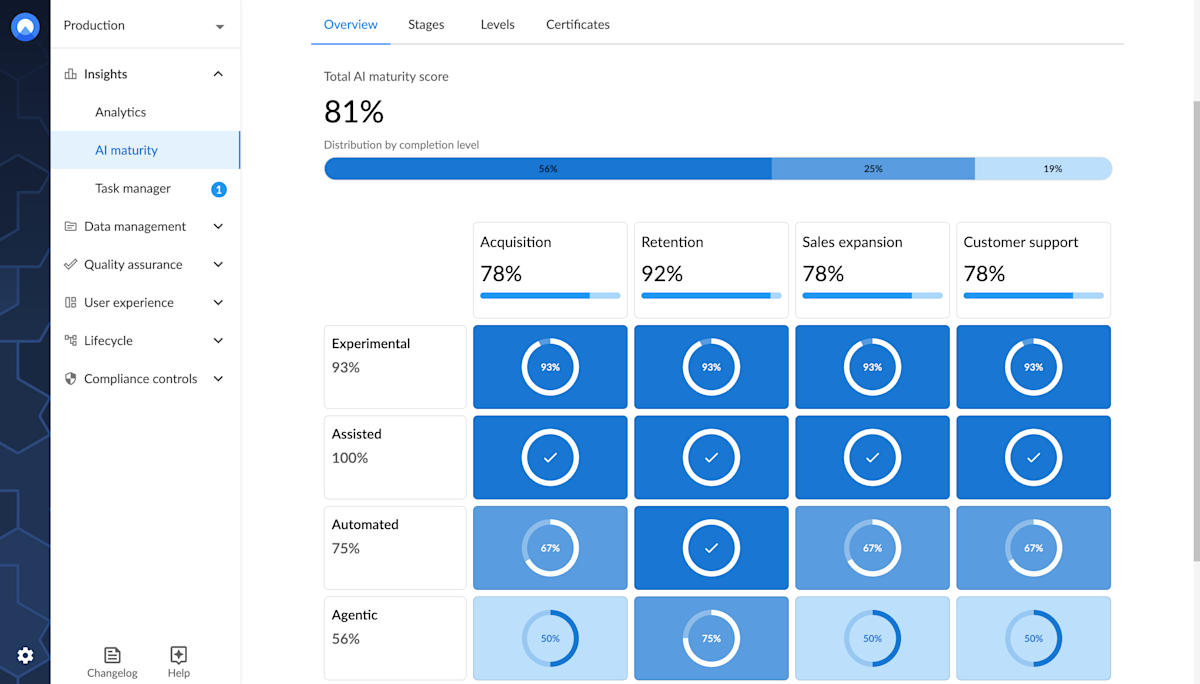Expand the Data management section
The image size is (1200, 684).
pos(218,226)
